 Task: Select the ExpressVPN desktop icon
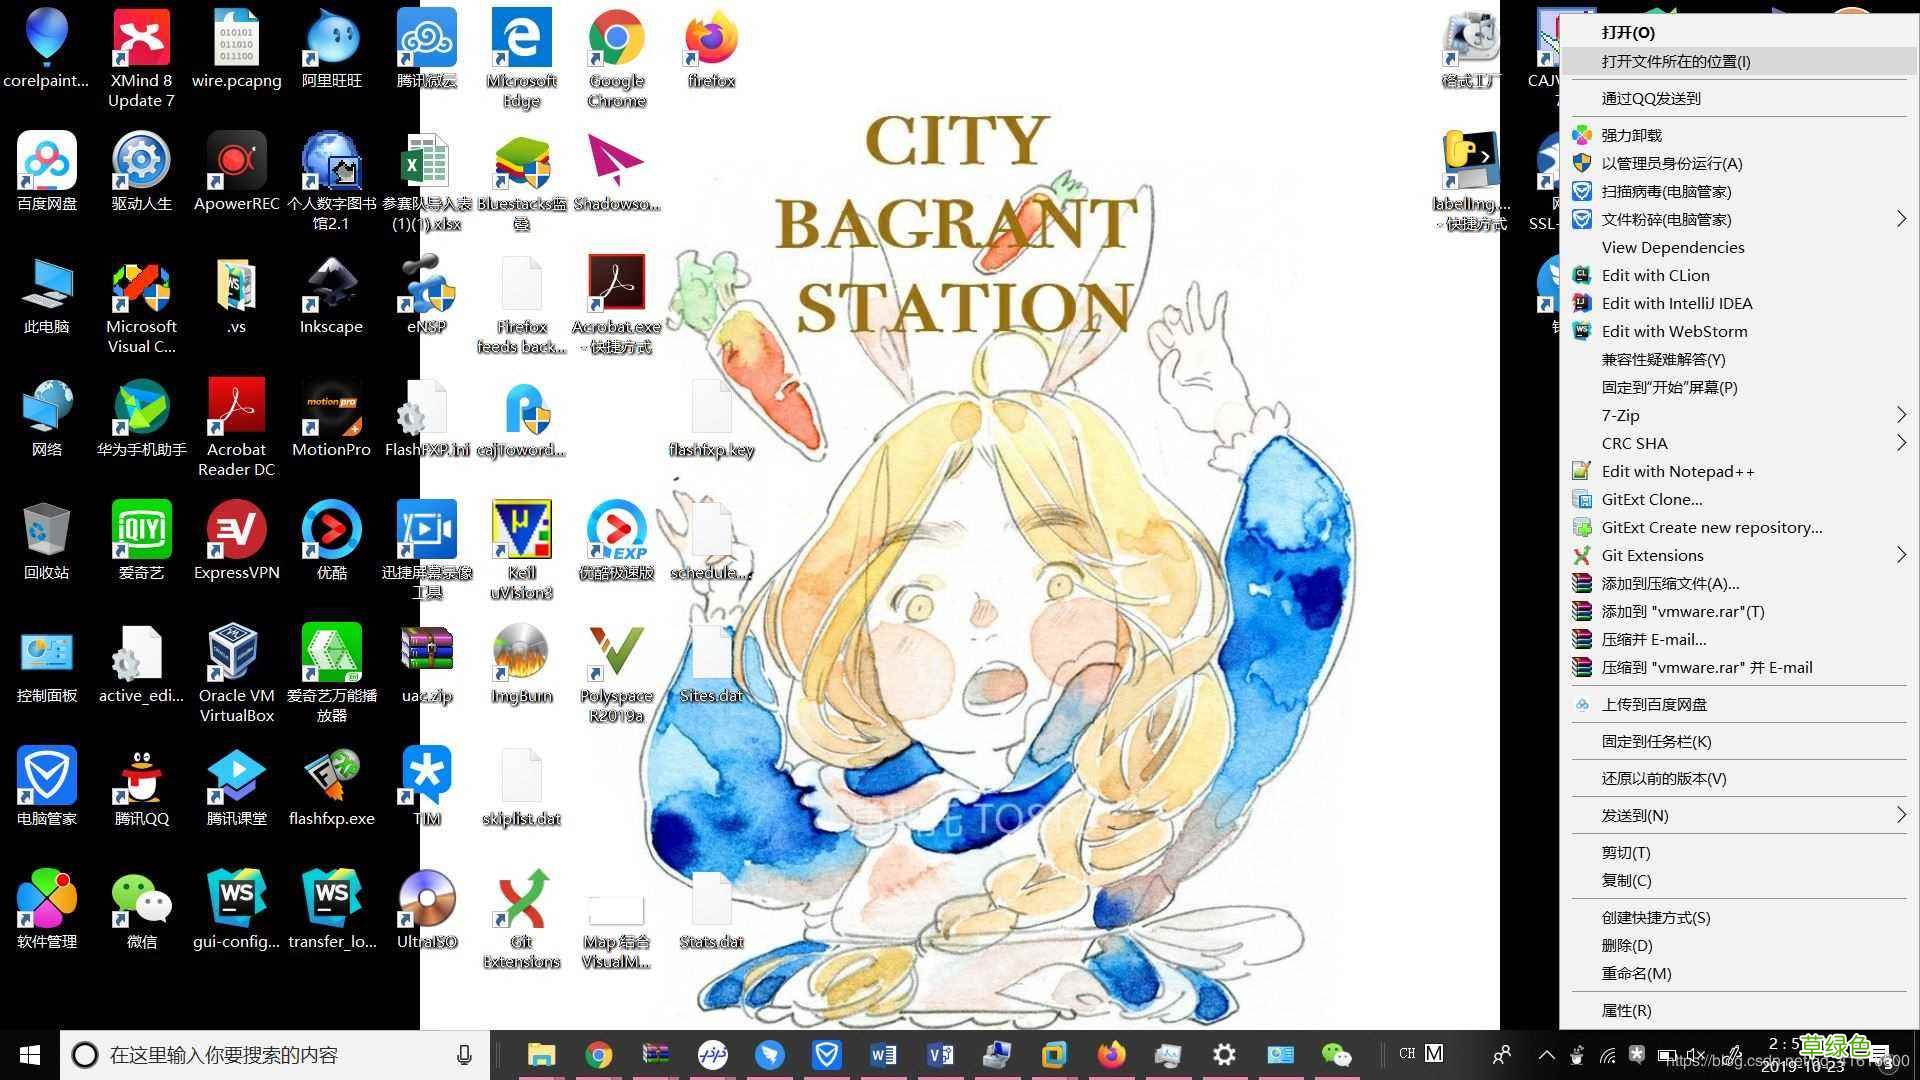coord(236,540)
